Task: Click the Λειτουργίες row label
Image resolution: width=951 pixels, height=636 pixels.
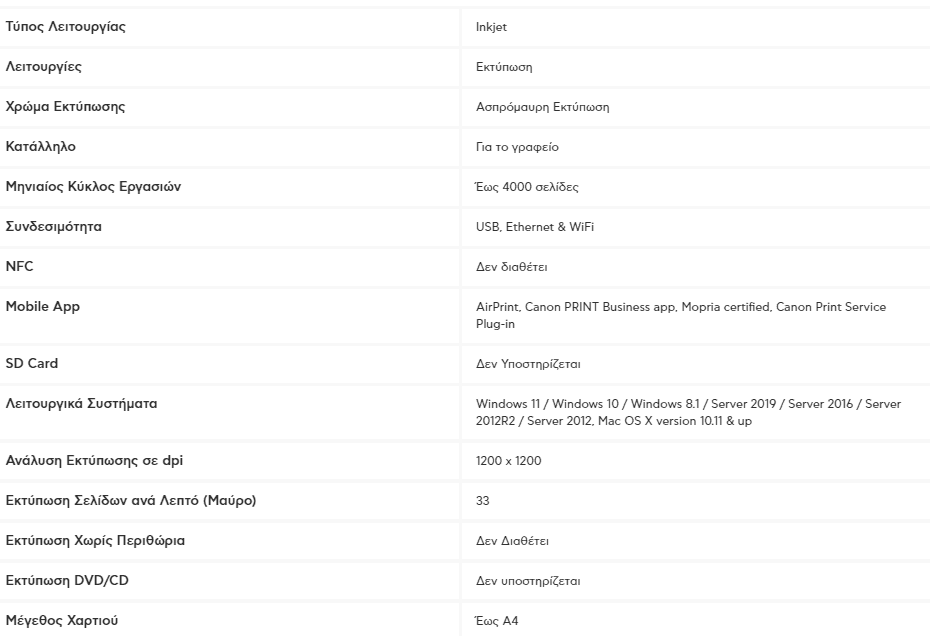Action: point(44,67)
